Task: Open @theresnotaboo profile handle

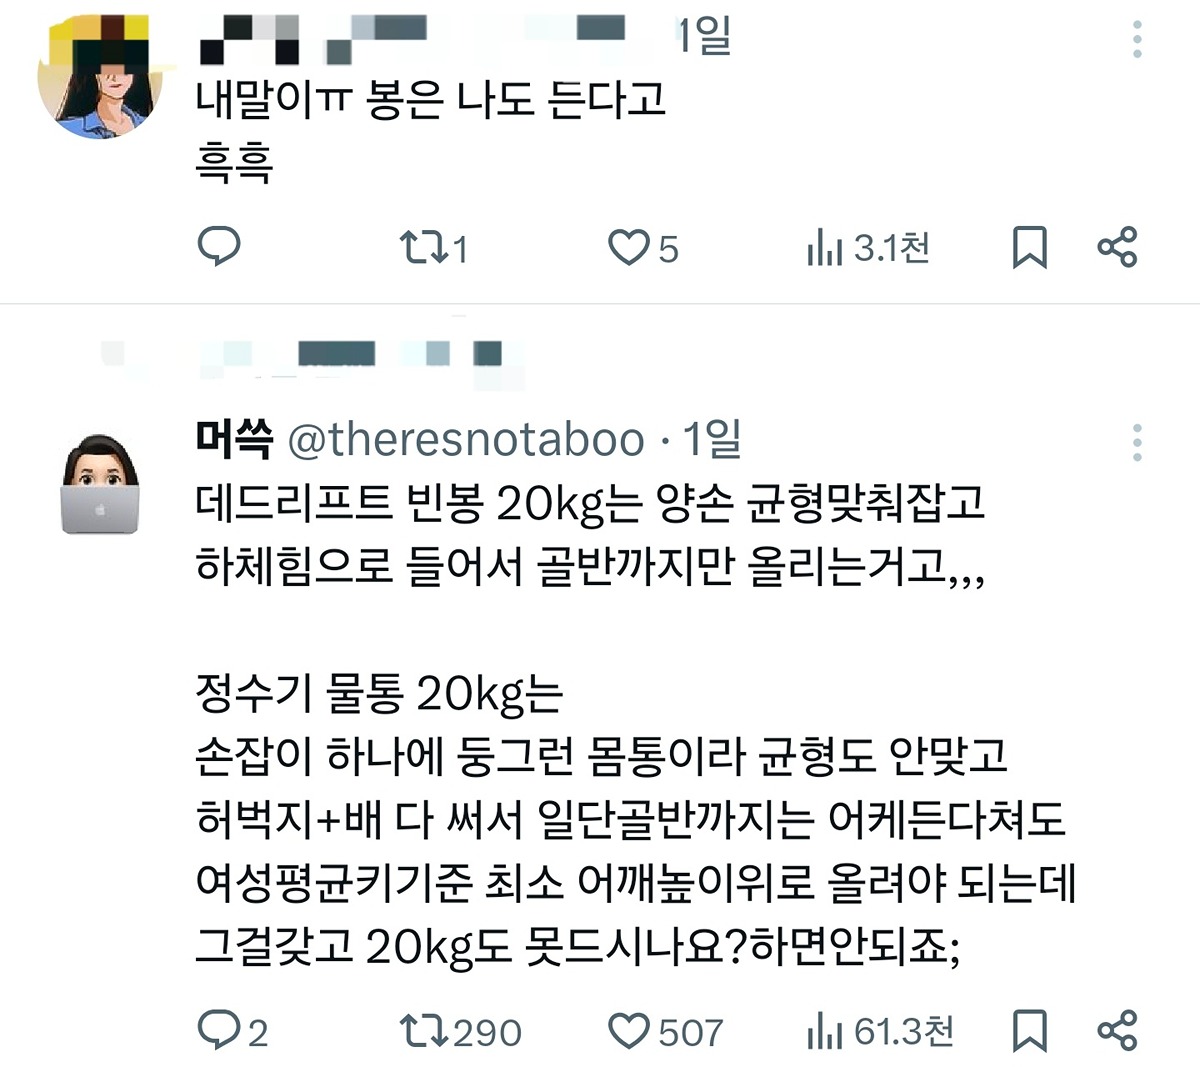Action: [466, 440]
